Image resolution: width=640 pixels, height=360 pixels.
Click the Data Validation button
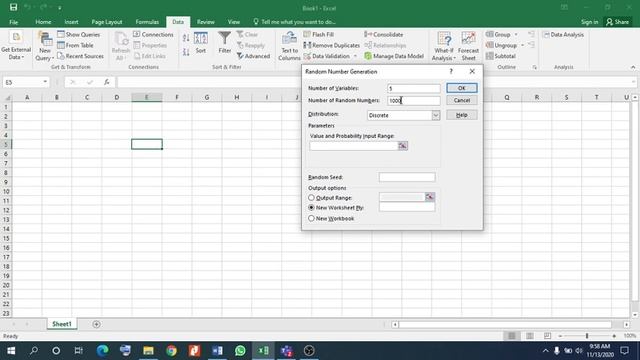point(327,56)
